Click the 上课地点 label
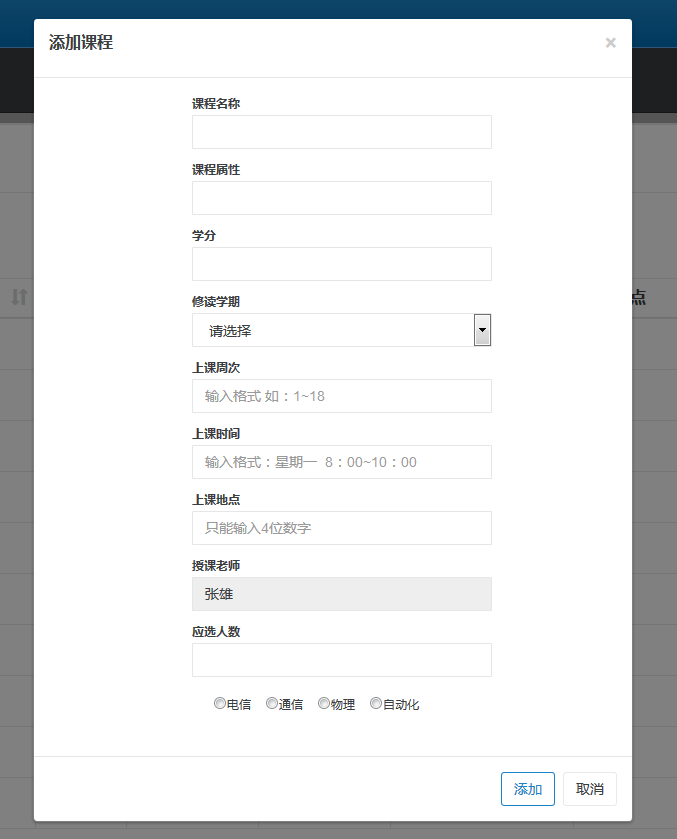Image resolution: width=677 pixels, height=839 pixels. tap(216, 500)
